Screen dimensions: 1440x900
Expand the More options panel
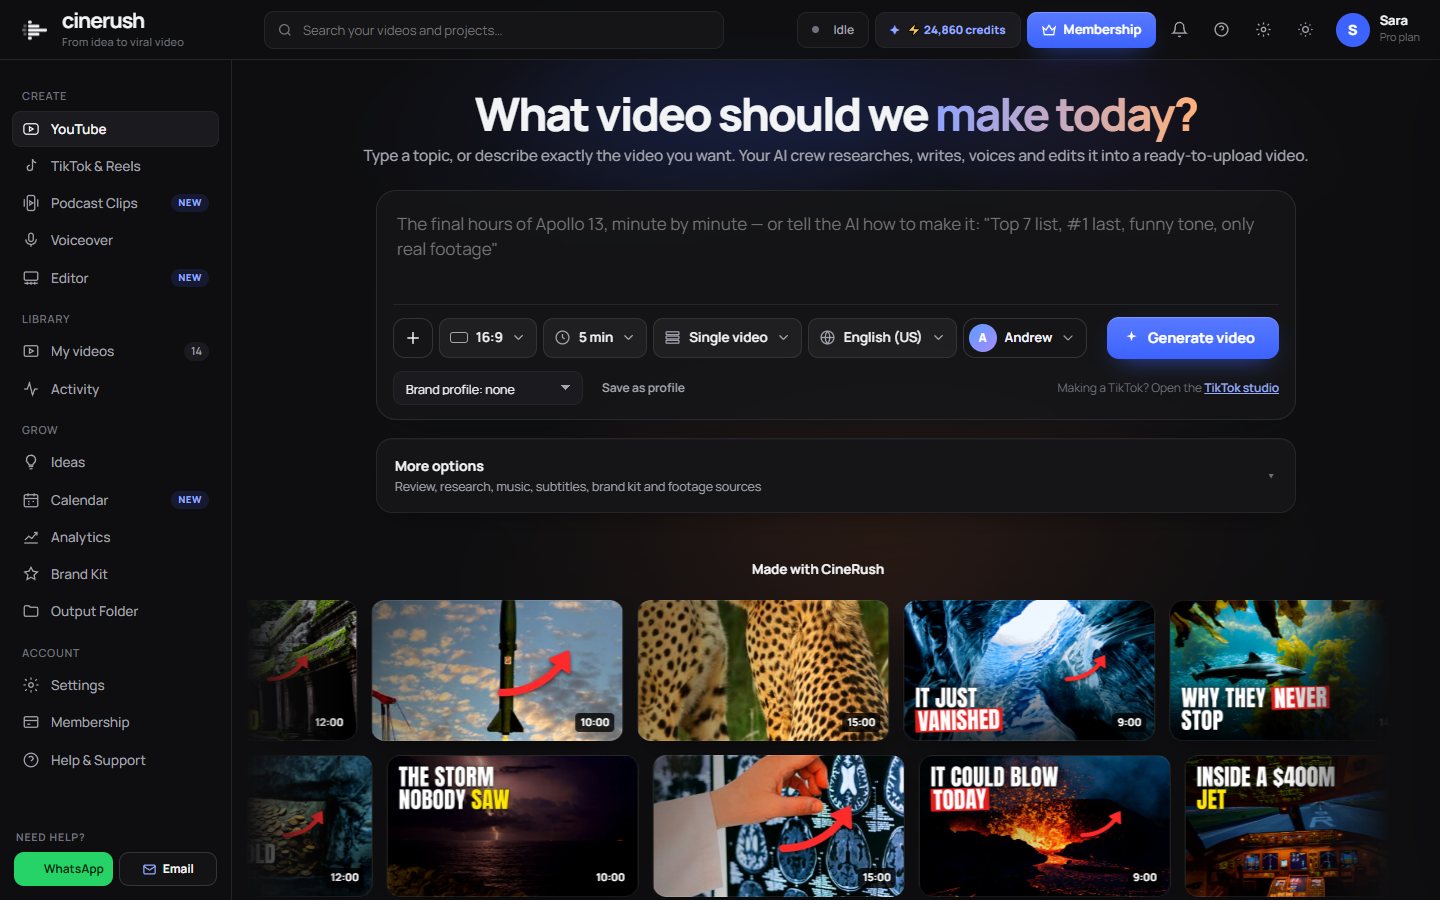click(x=836, y=476)
